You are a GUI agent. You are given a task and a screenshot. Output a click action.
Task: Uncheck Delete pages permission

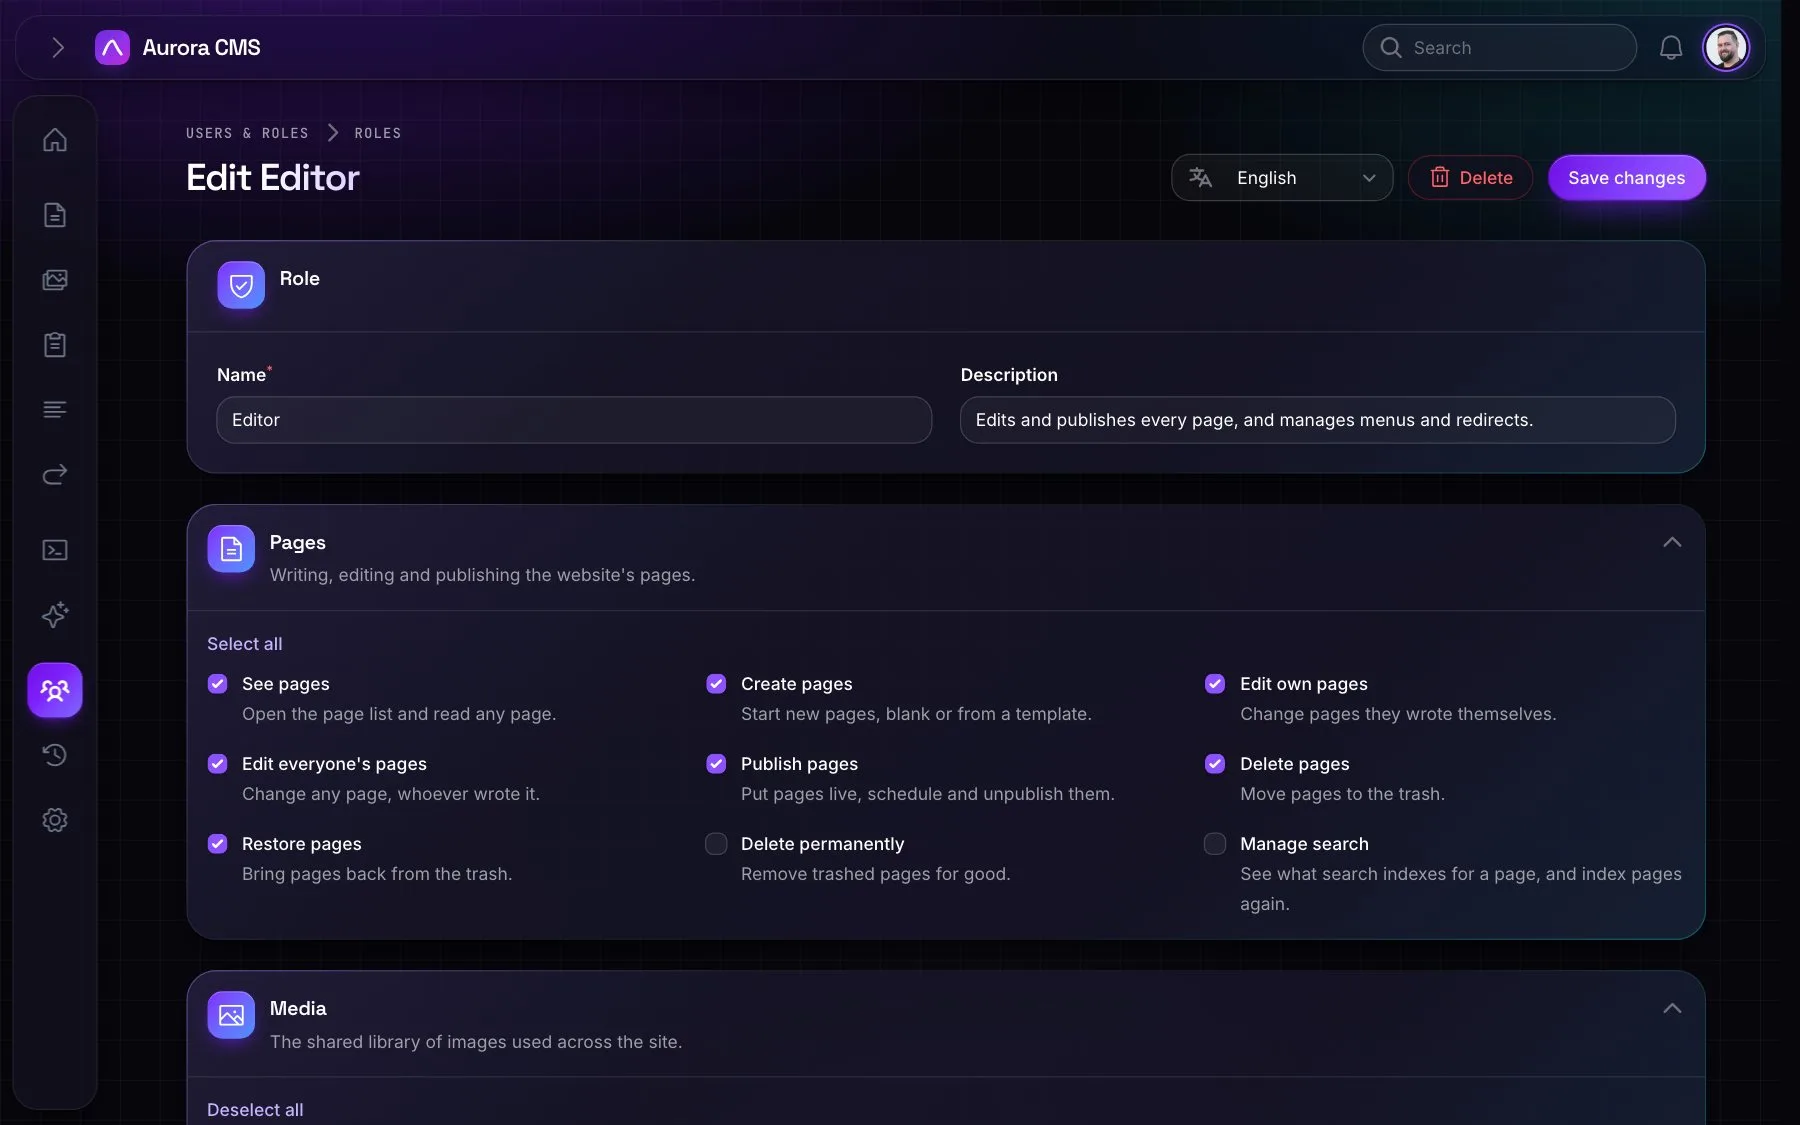[x=1215, y=764]
